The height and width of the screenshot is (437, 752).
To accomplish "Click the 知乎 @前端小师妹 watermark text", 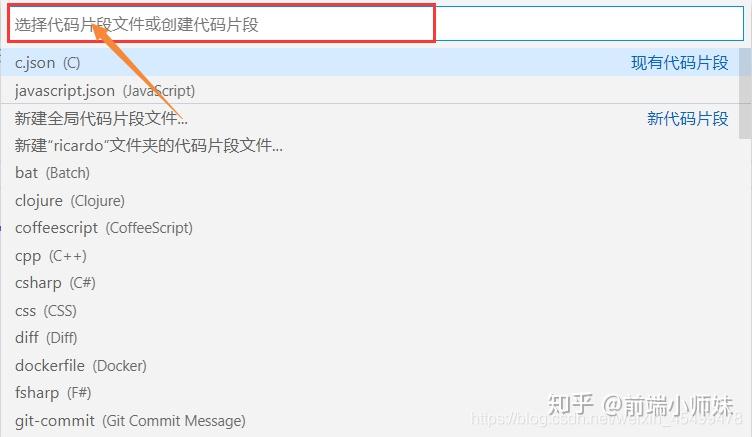I will (641, 404).
